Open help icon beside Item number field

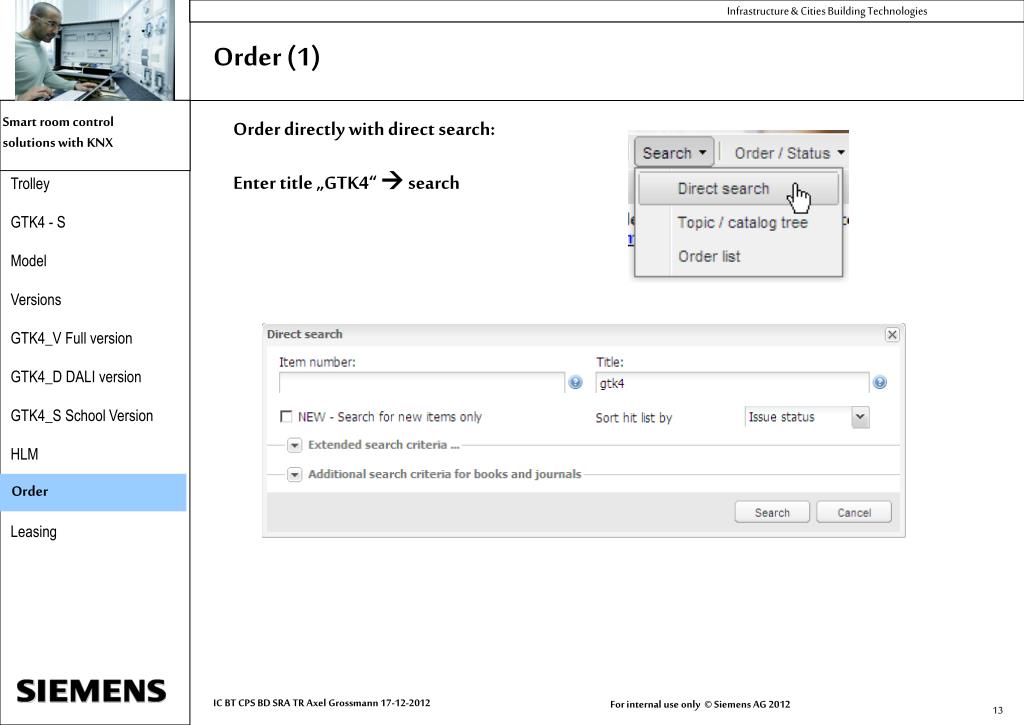click(x=575, y=383)
